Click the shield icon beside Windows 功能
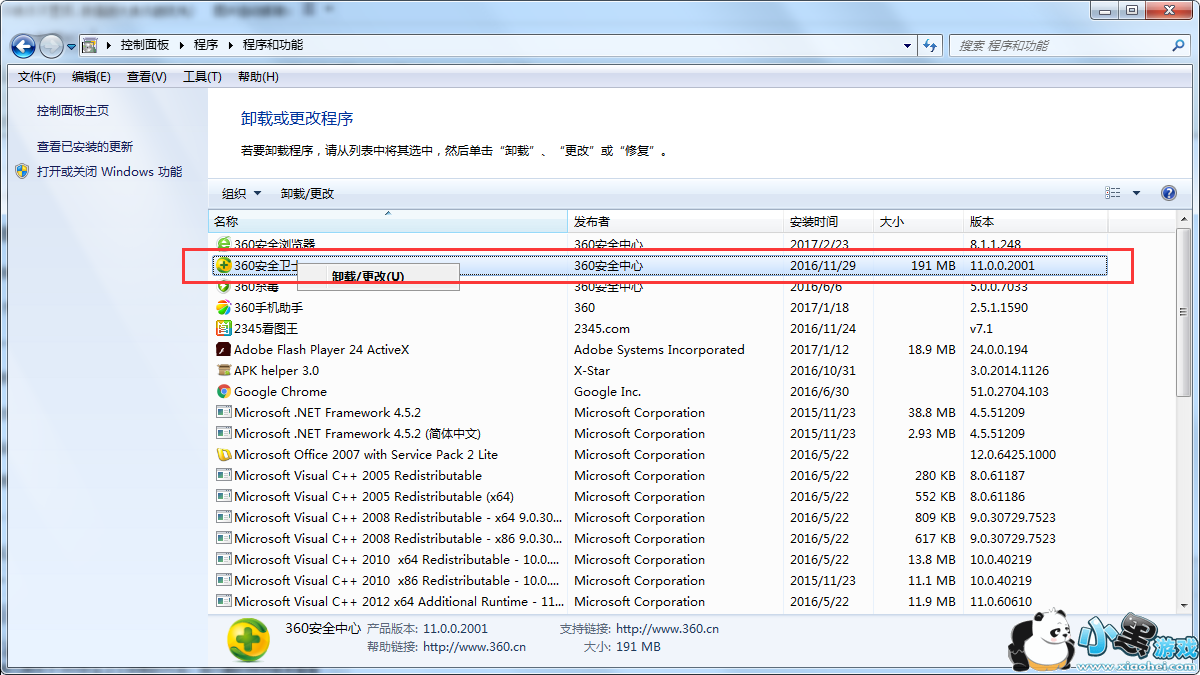This screenshot has height=675, width=1200. click(23, 171)
